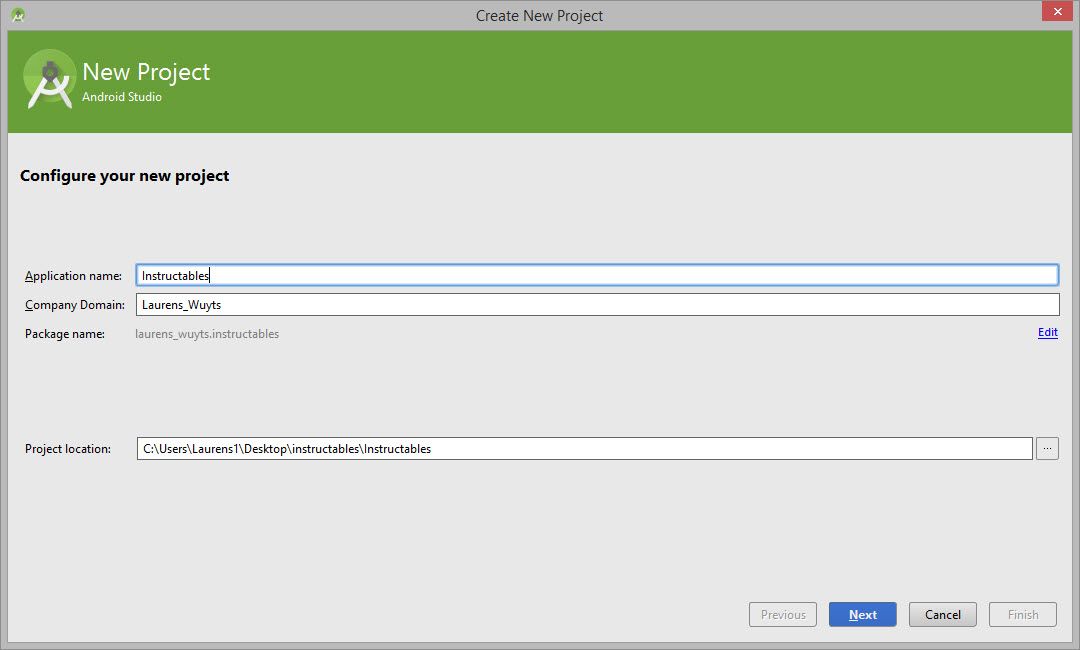
Task: Click the Configure your new project heading
Action: pyautogui.click(x=124, y=175)
